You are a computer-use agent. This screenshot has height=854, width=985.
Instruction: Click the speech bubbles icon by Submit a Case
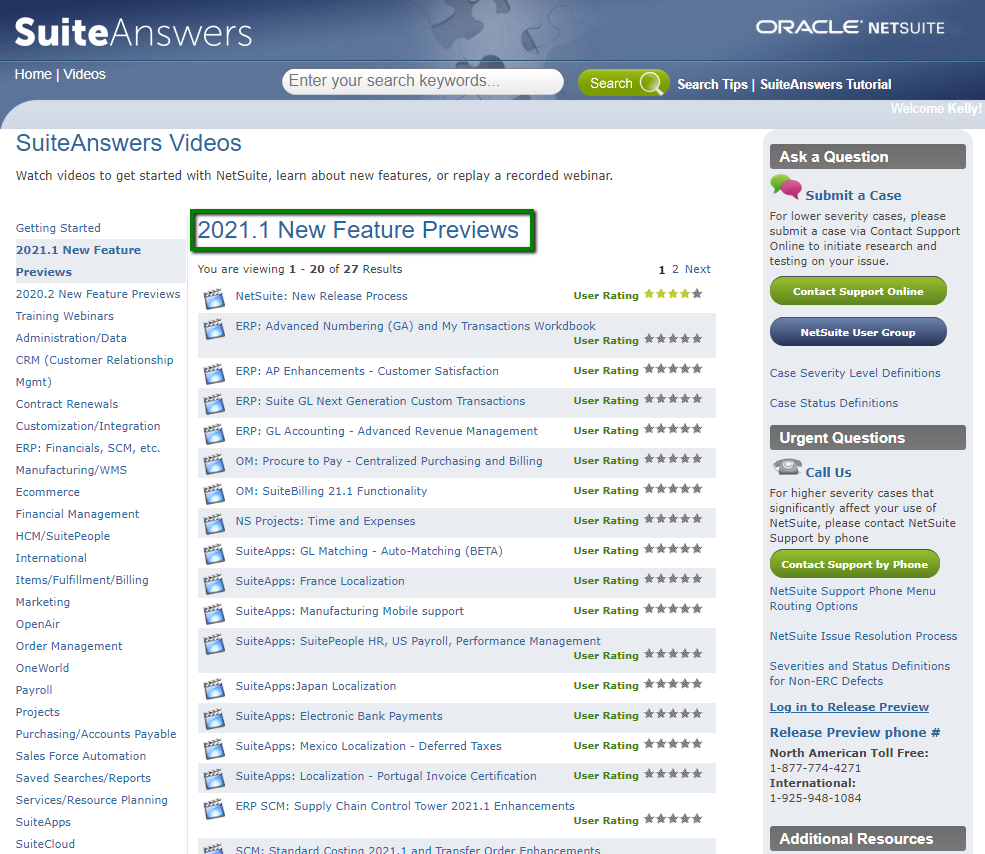tap(786, 188)
